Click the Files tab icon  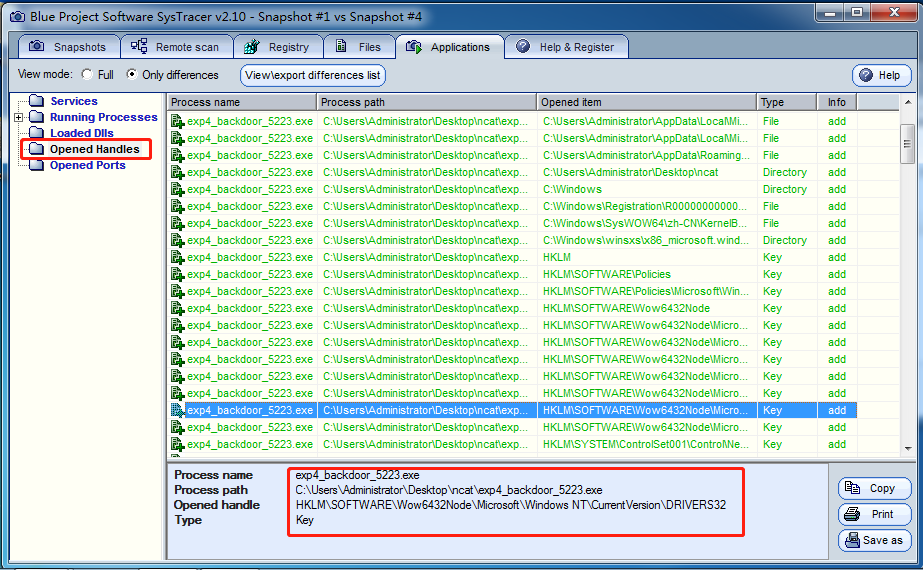tap(341, 46)
